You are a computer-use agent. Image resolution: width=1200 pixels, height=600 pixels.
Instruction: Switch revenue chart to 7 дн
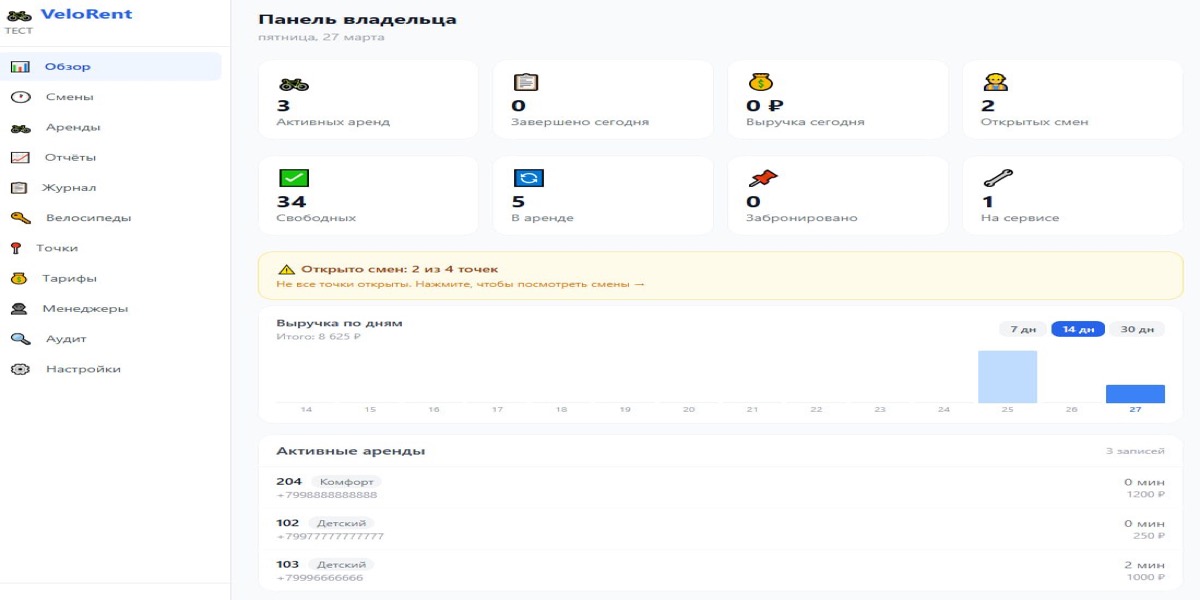coord(1022,329)
